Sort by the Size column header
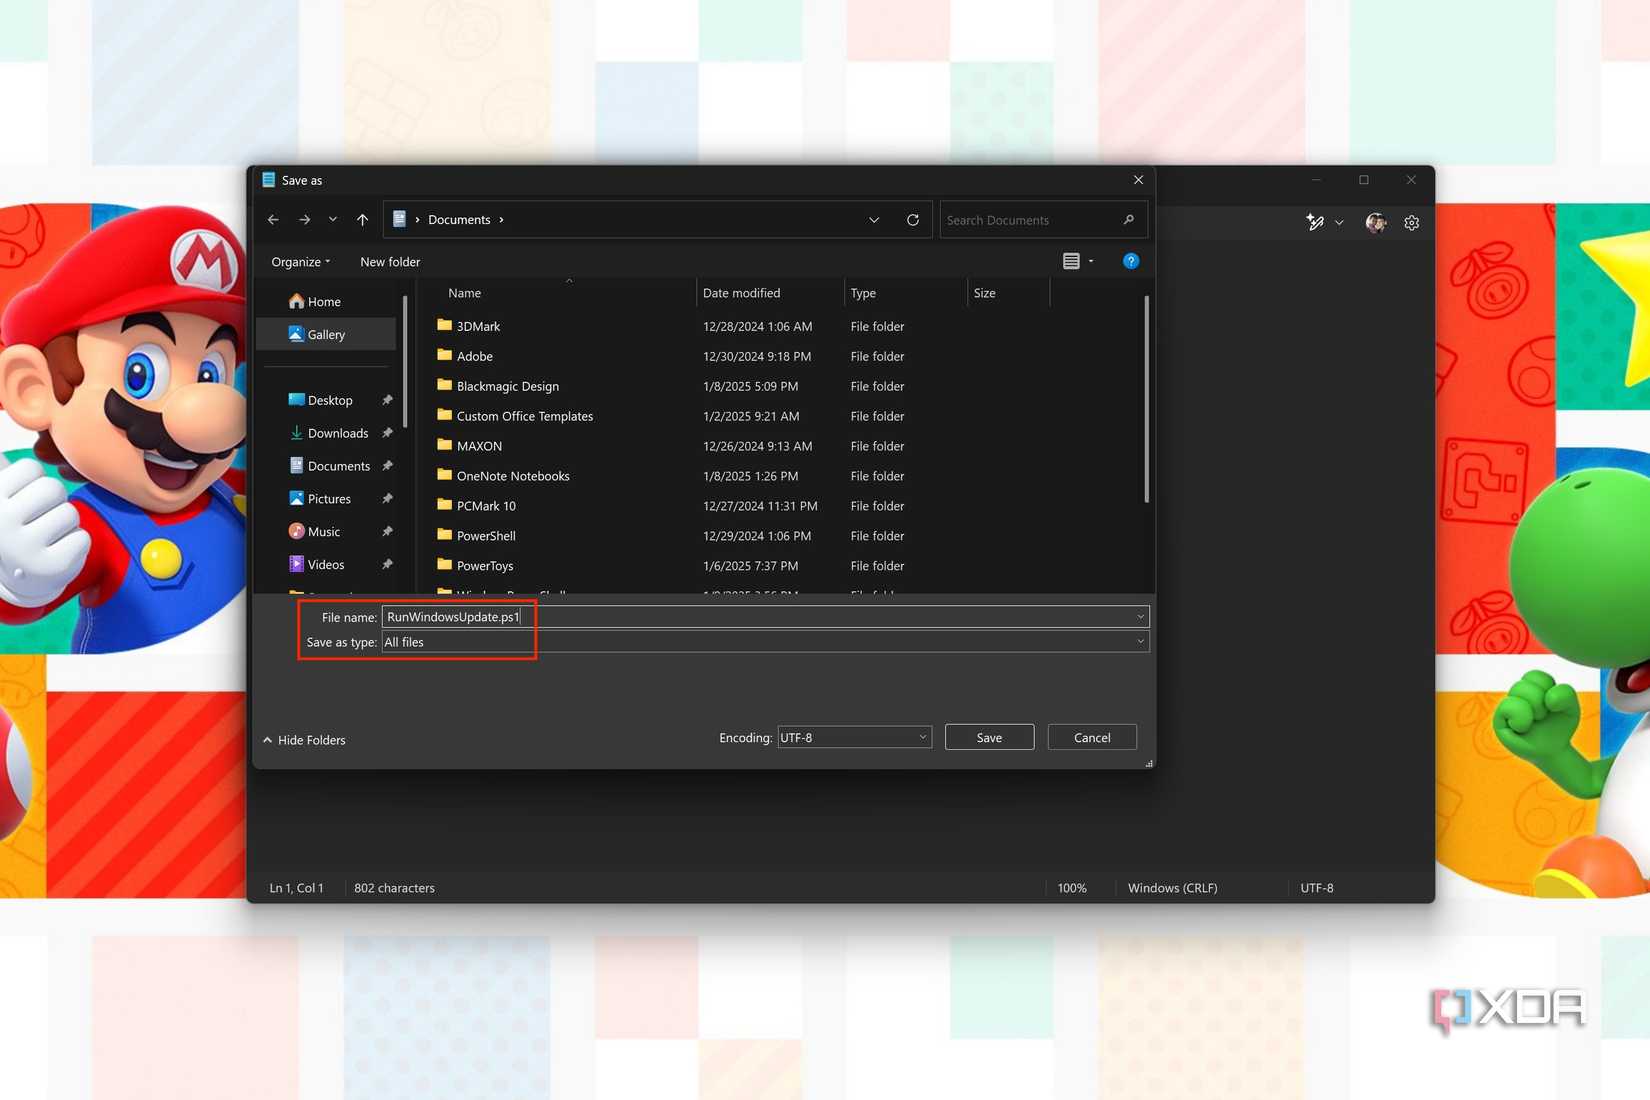This screenshot has height=1100, width=1650. point(985,293)
